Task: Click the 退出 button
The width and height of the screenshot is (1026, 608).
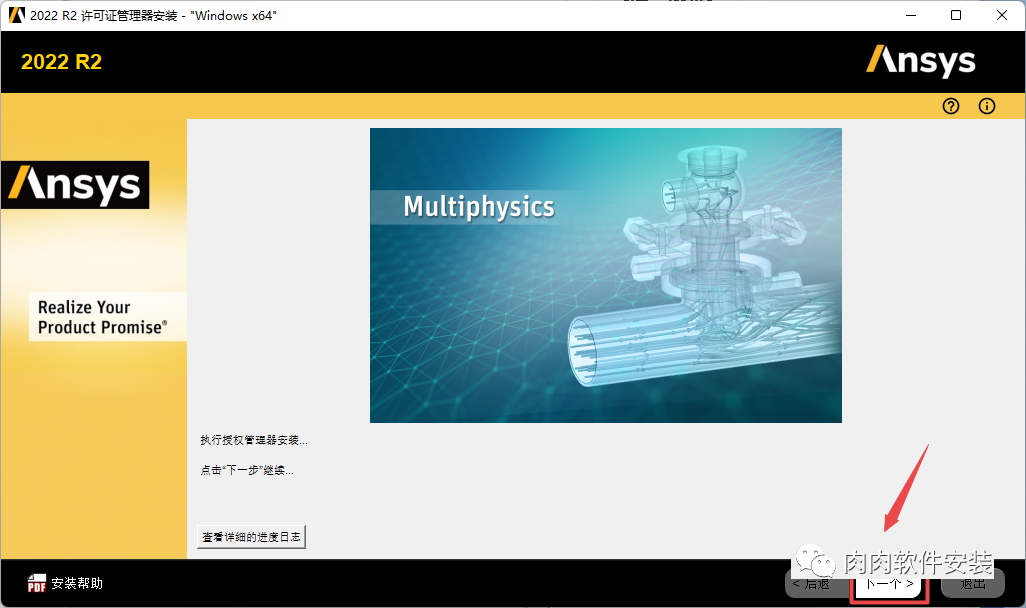Action: pos(972,584)
